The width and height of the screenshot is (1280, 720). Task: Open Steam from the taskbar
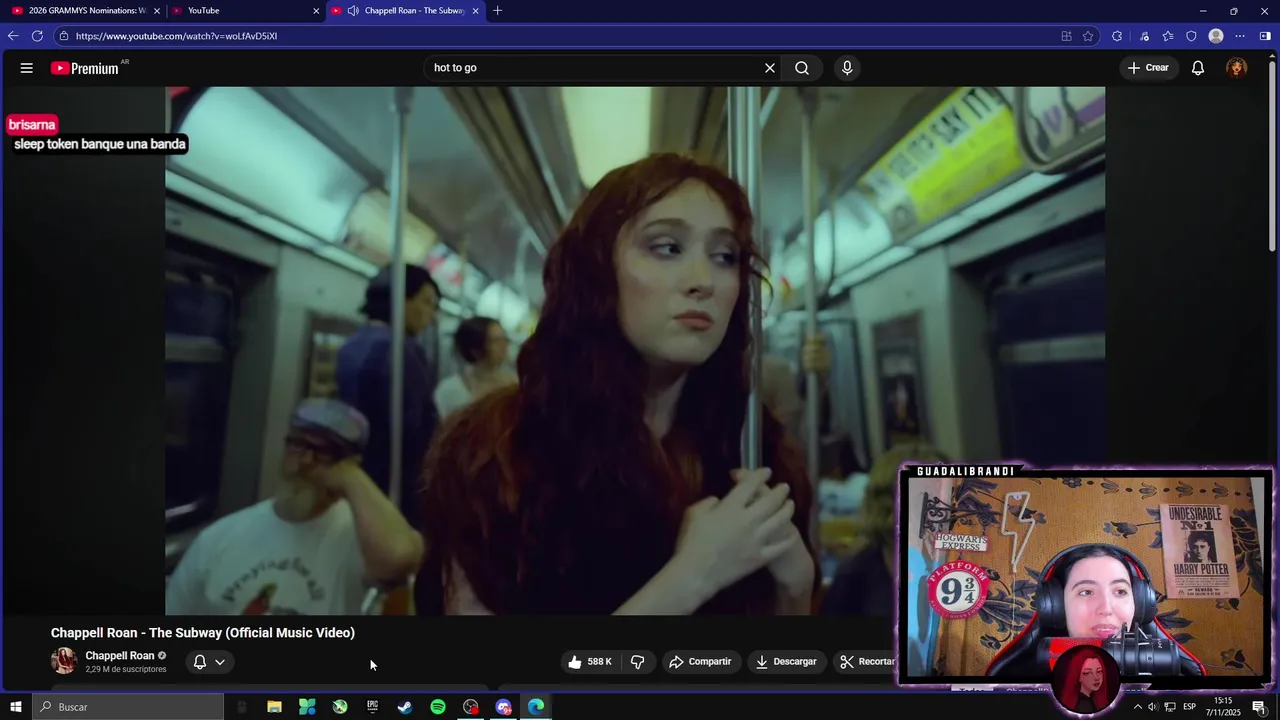(x=405, y=707)
